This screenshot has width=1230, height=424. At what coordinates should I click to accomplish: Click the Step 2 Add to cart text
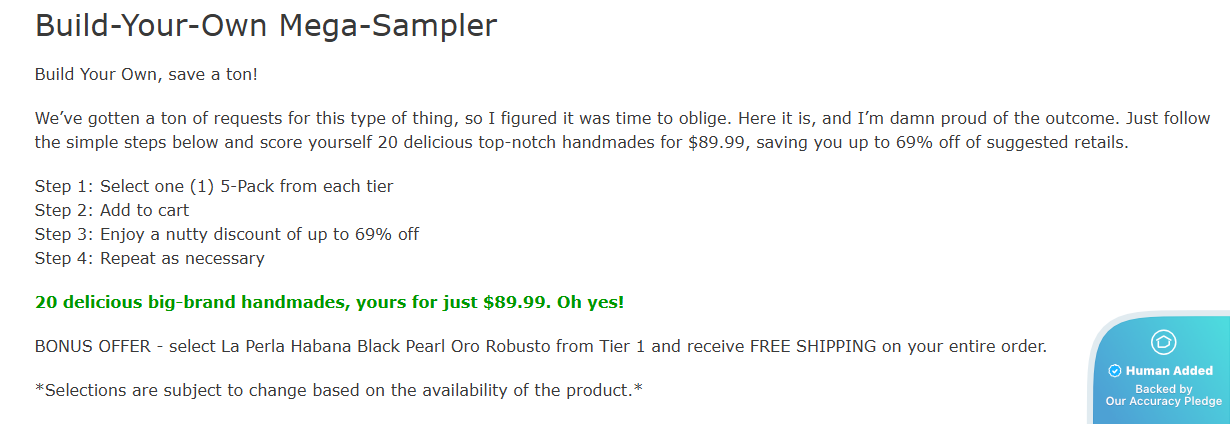point(112,210)
